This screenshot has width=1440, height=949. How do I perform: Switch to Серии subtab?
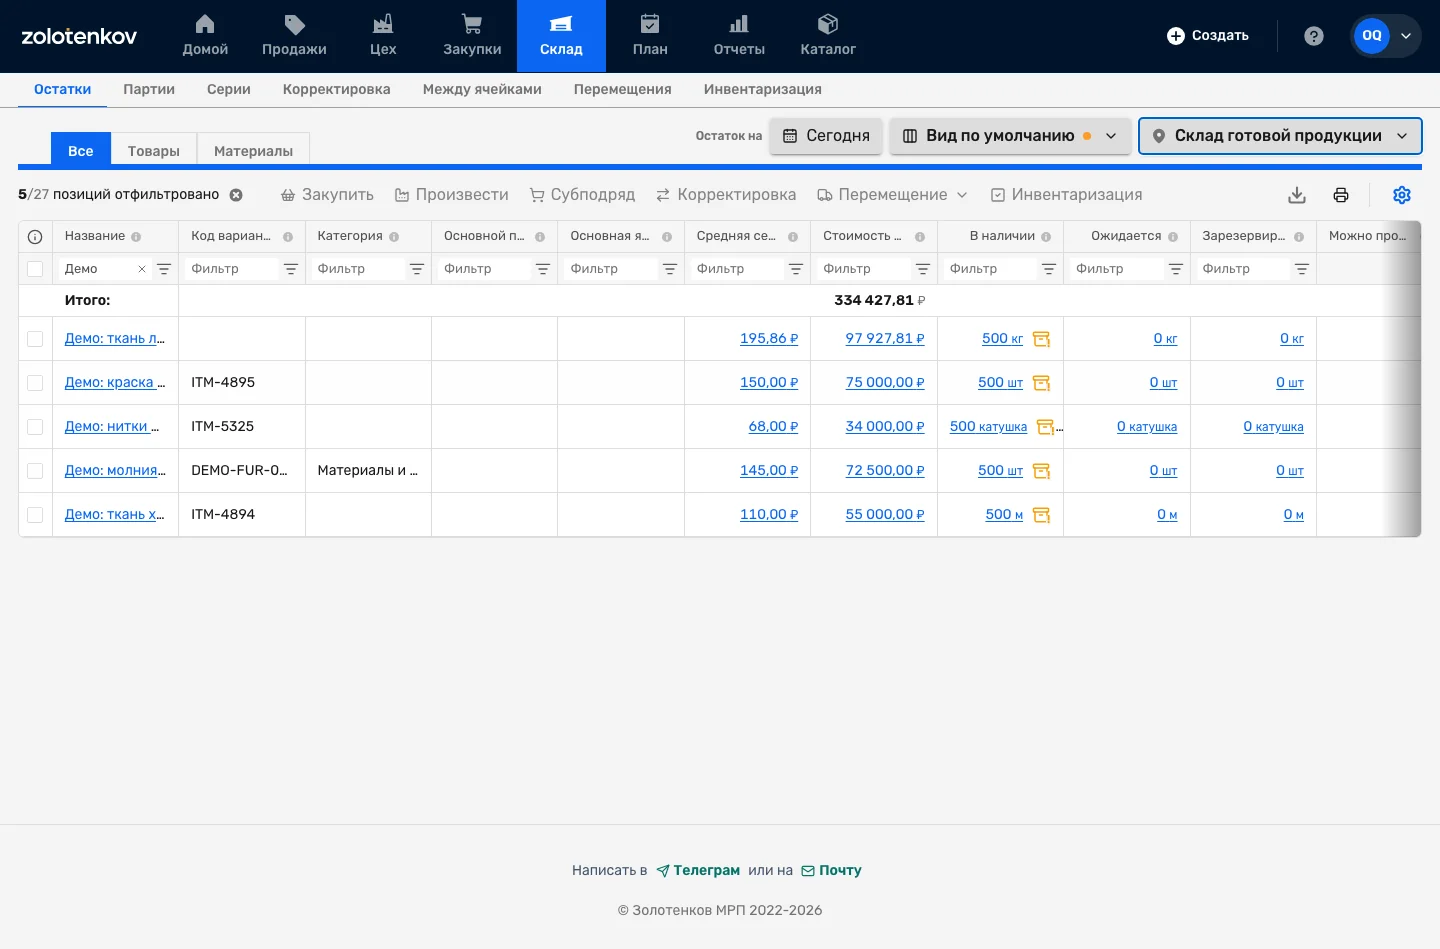(229, 89)
